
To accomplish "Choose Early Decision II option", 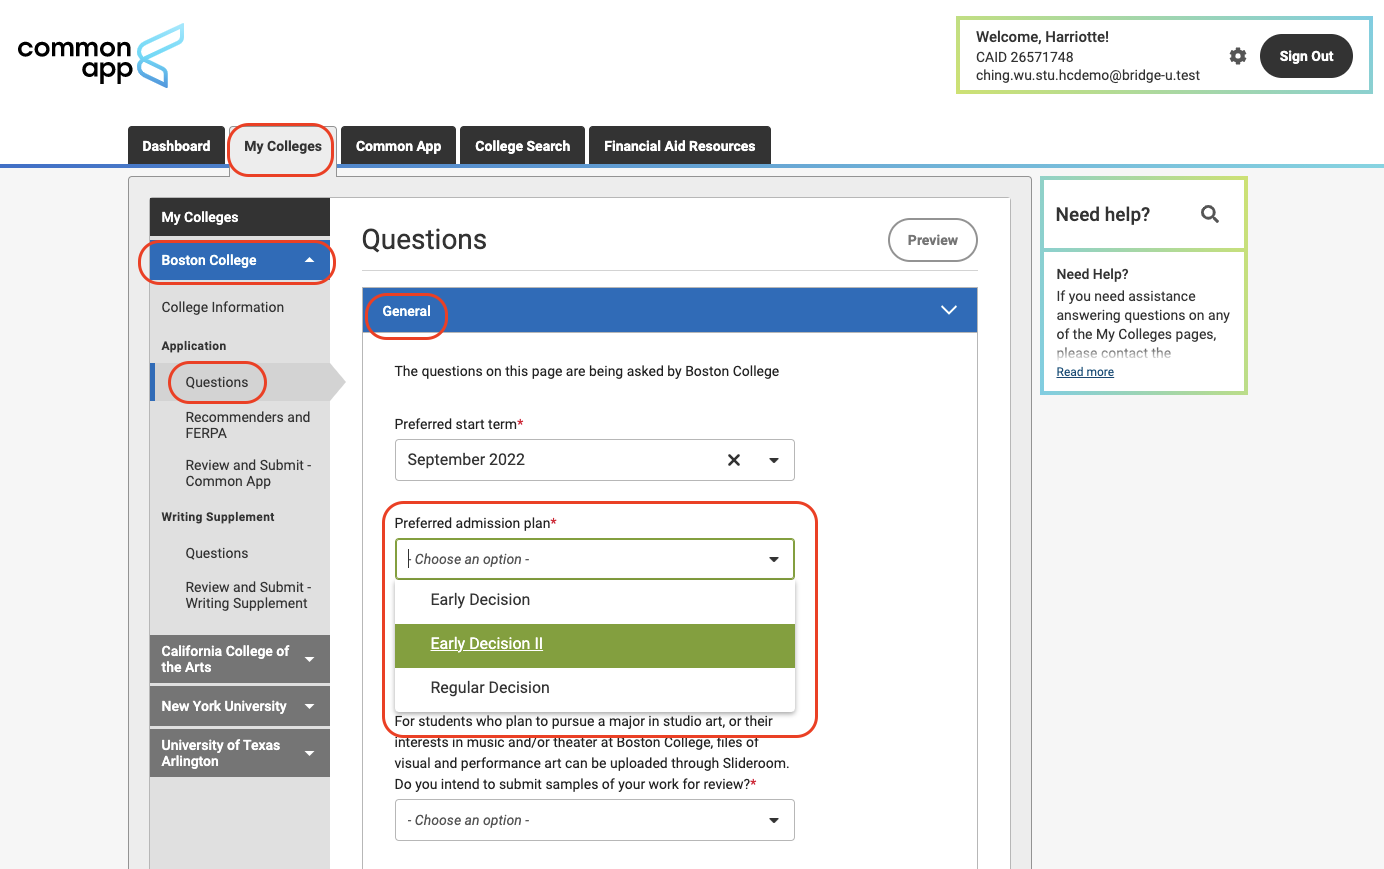I will coord(595,644).
